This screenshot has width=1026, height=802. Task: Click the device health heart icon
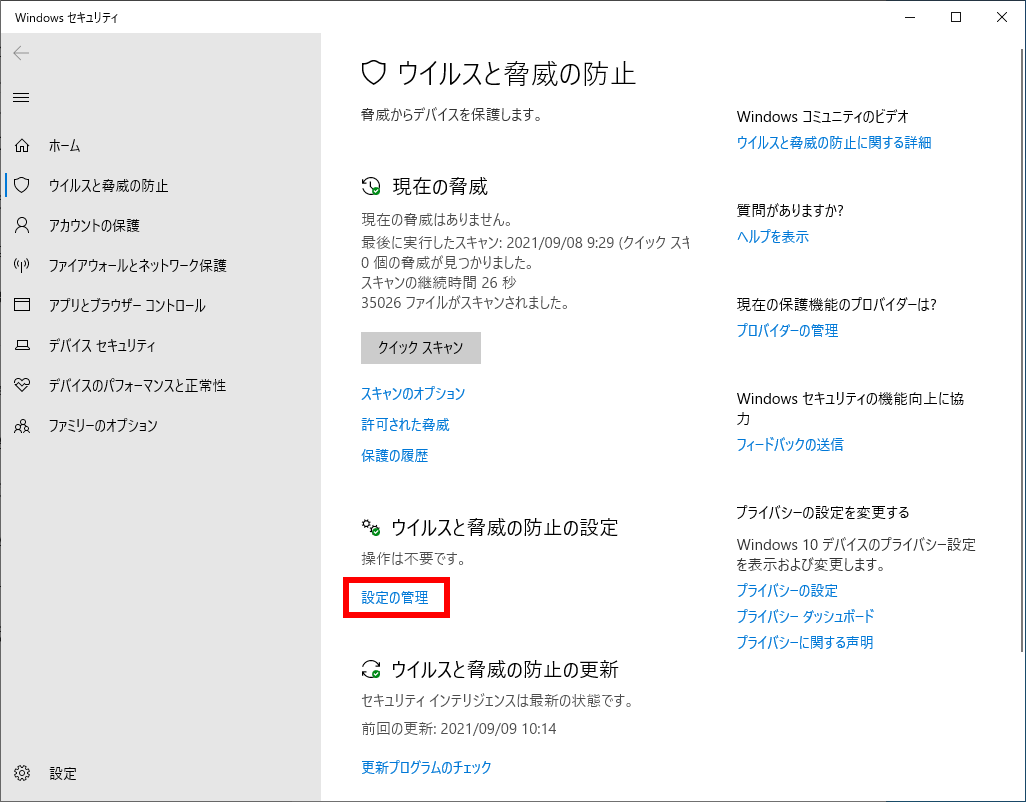pyautogui.click(x=22, y=385)
